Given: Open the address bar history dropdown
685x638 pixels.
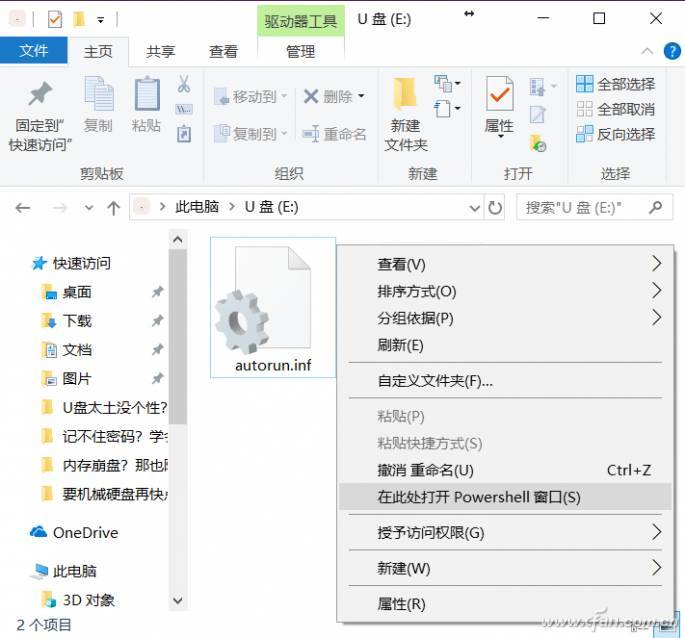Looking at the screenshot, I should (x=474, y=208).
